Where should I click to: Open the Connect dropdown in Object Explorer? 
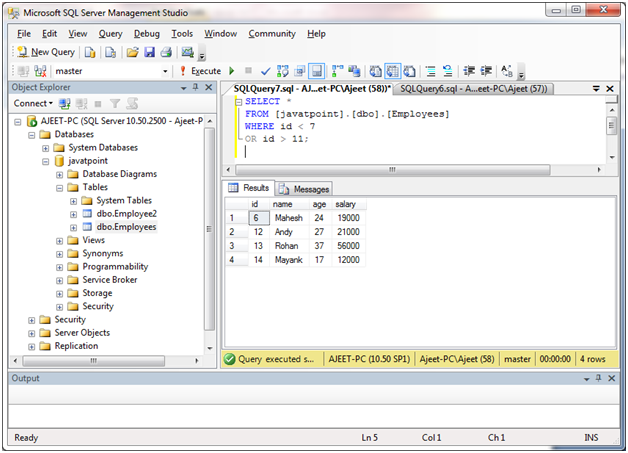33,103
